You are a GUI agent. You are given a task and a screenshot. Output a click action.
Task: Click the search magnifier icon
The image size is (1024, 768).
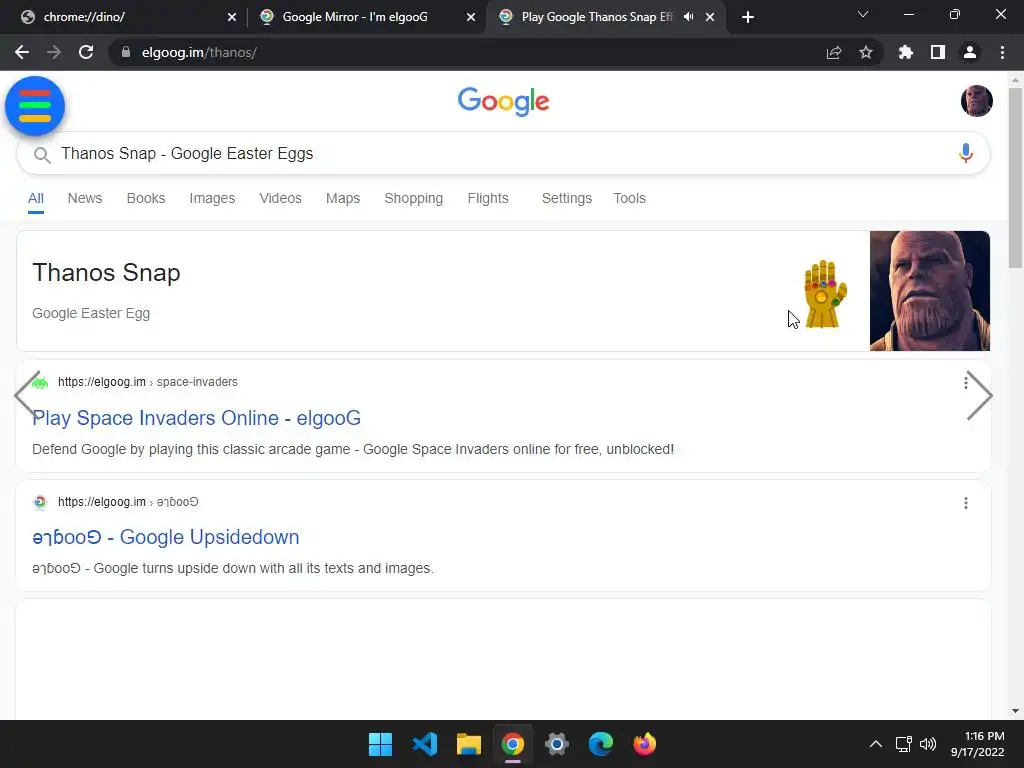pyautogui.click(x=42, y=155)
